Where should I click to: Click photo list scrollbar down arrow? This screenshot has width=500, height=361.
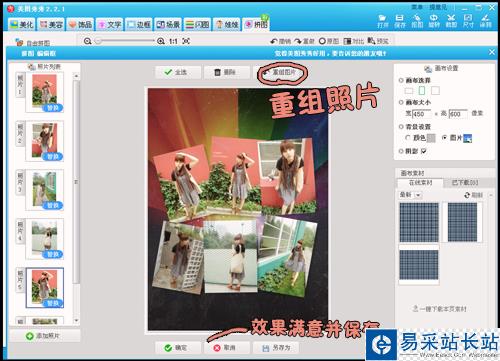76,321
